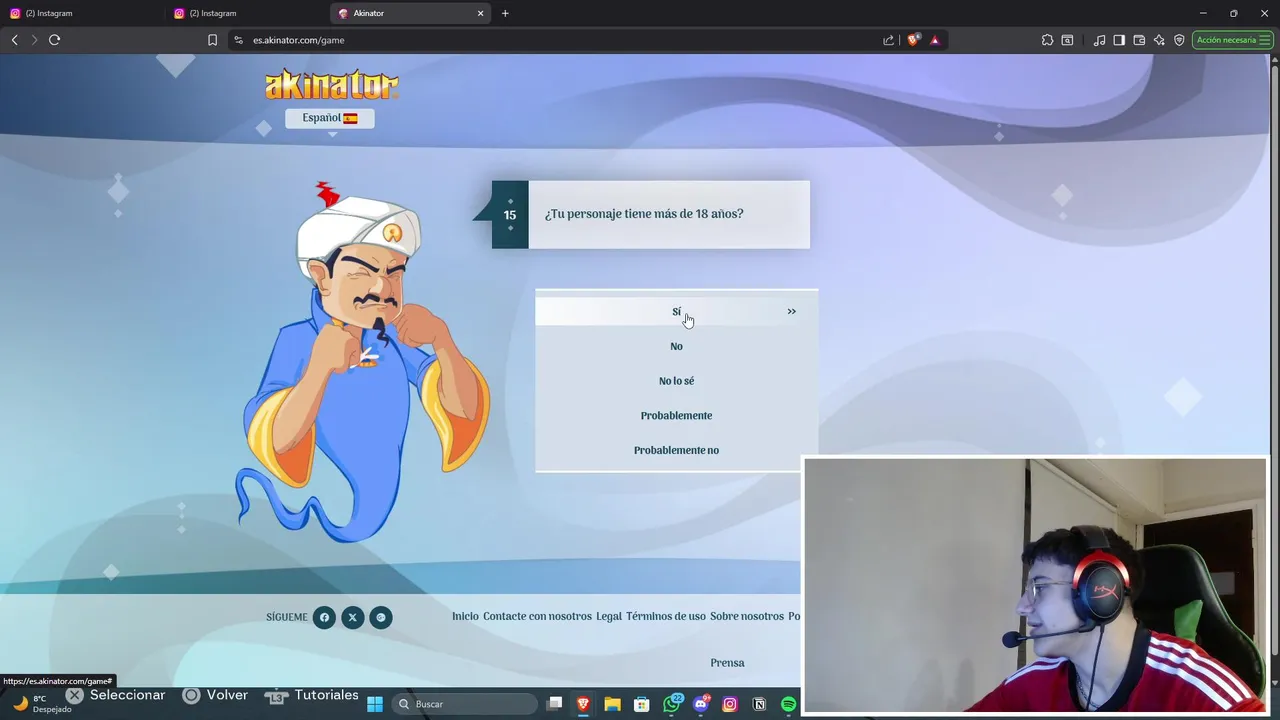Click the "Acción necesaria" menu button
Viewport: 1280px width, 720px height.
point(1233,40)
